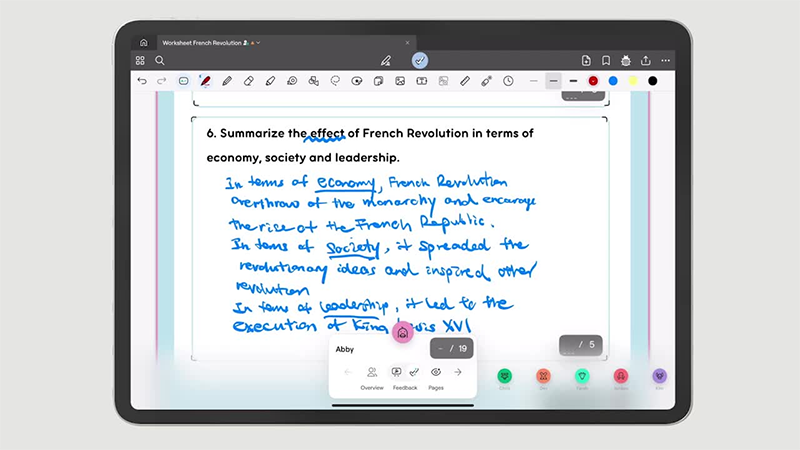Select the Shapes tool
Image resolution: width=800 pixels, height=450 pixels.
(314, 81)
